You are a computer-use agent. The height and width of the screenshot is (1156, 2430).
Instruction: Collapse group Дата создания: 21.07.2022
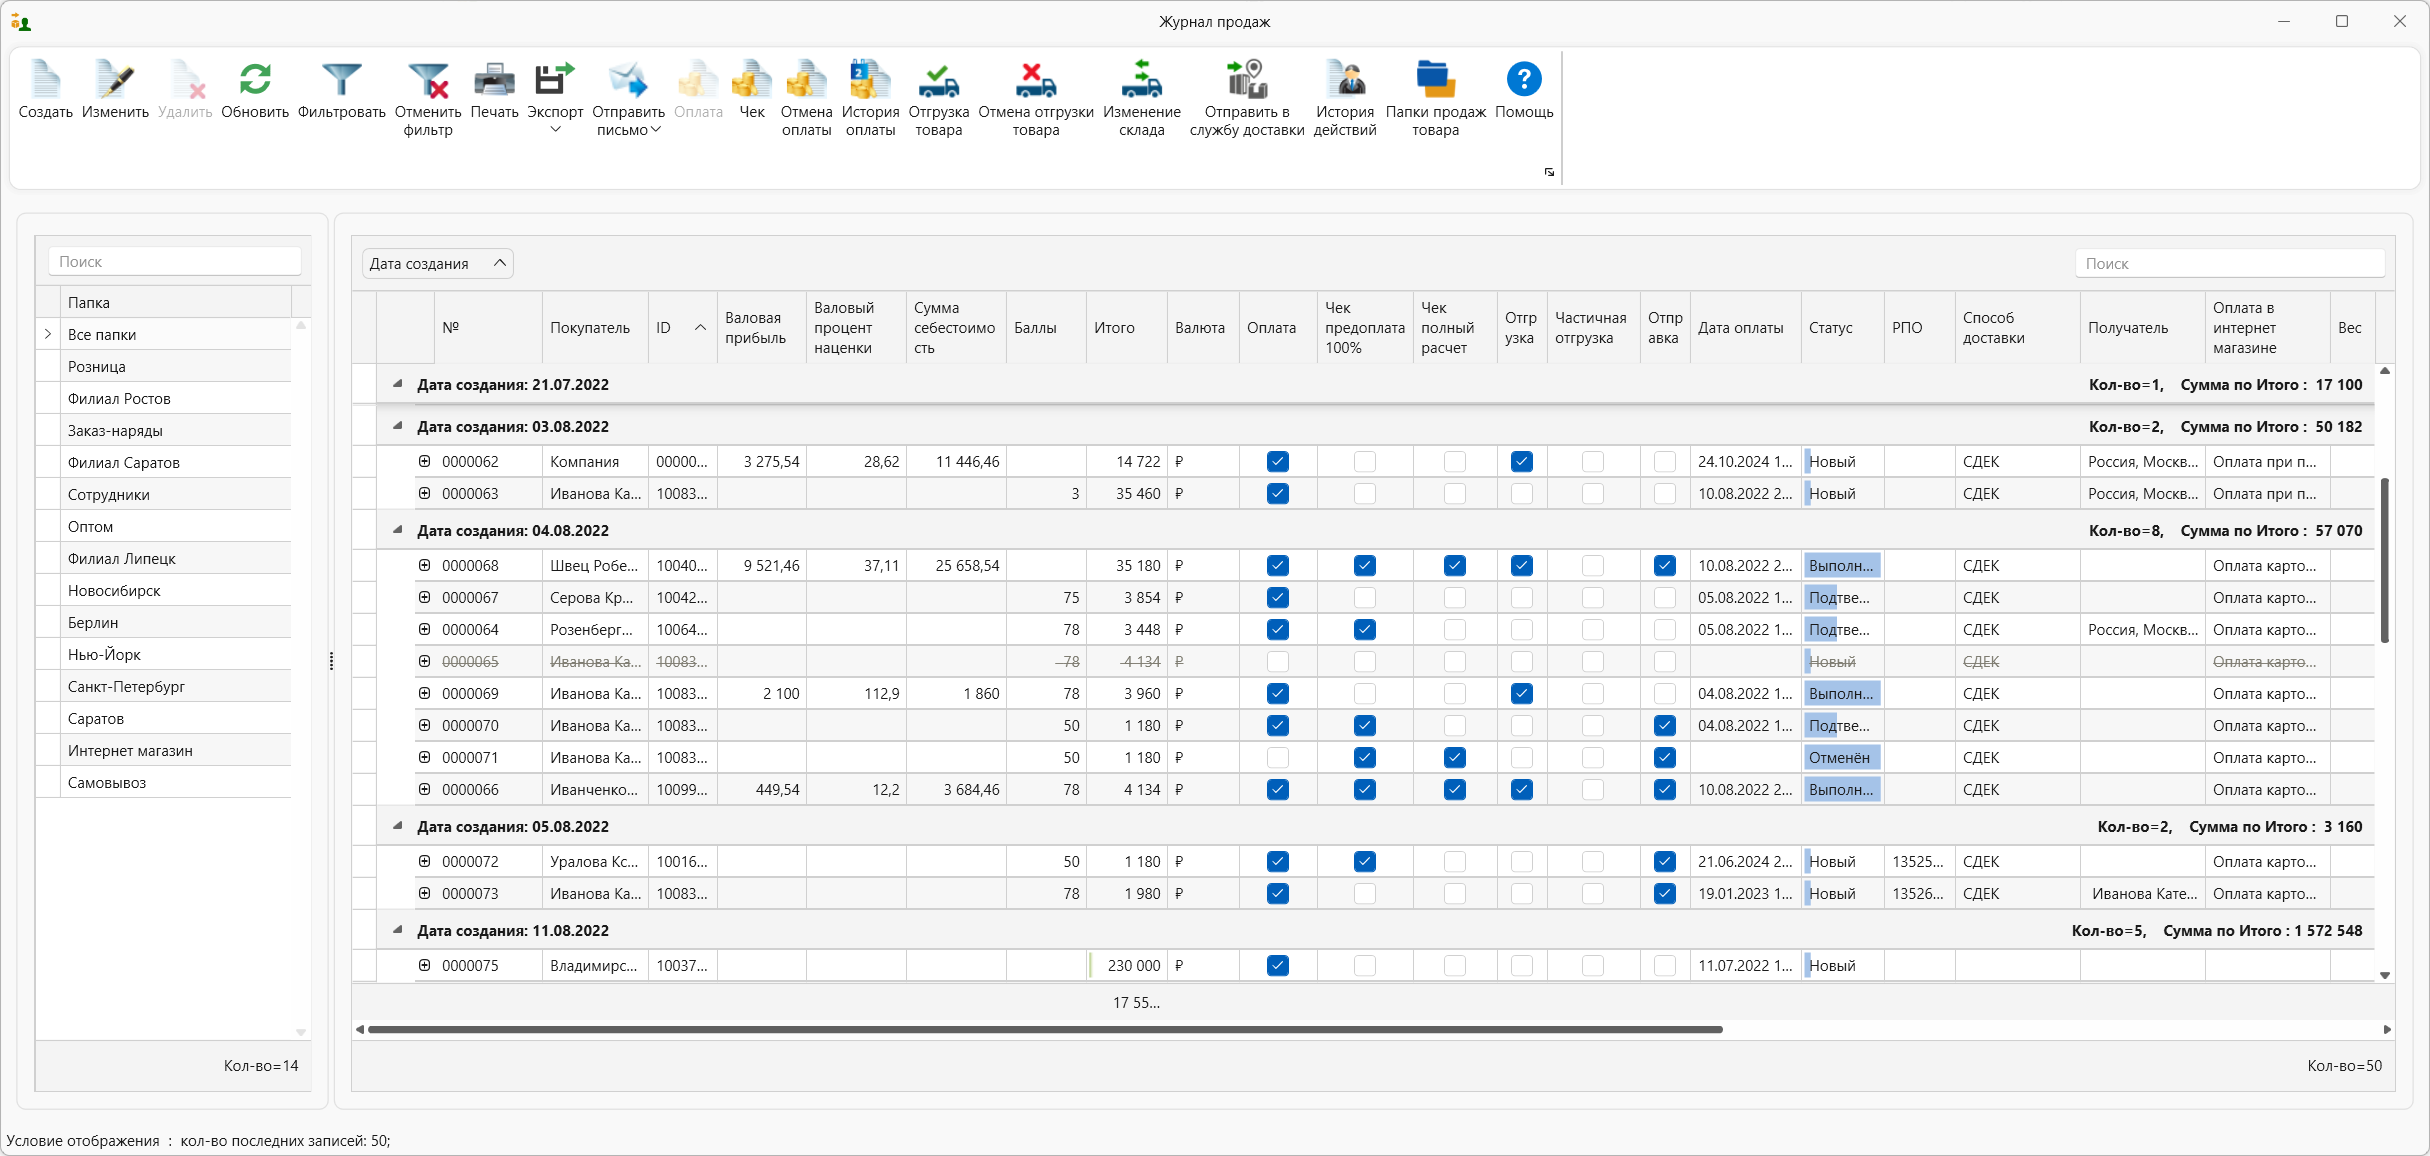coord(398,384)
